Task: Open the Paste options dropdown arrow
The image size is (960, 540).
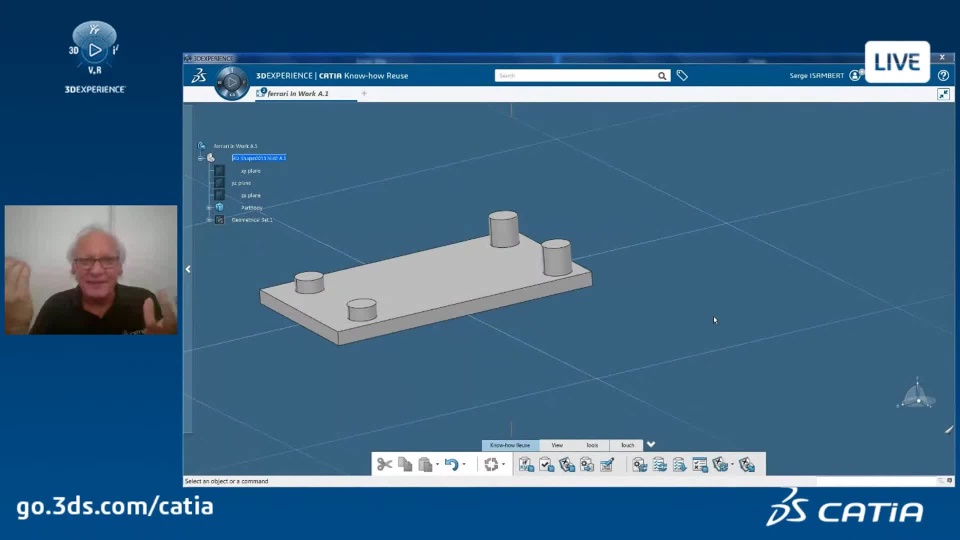Action: tap(437, 465)
